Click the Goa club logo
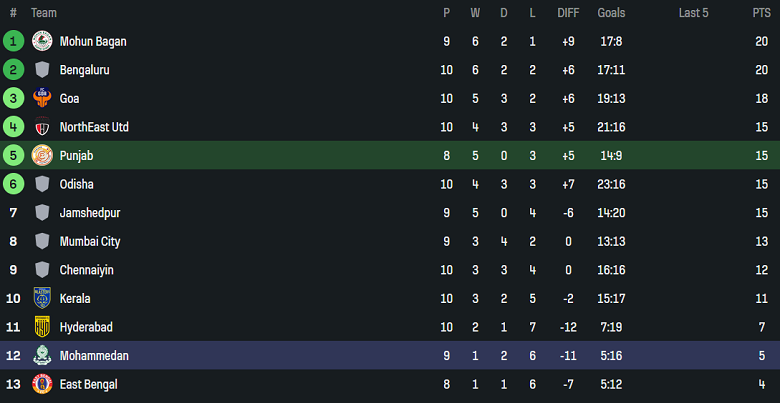 coord(42,98)
